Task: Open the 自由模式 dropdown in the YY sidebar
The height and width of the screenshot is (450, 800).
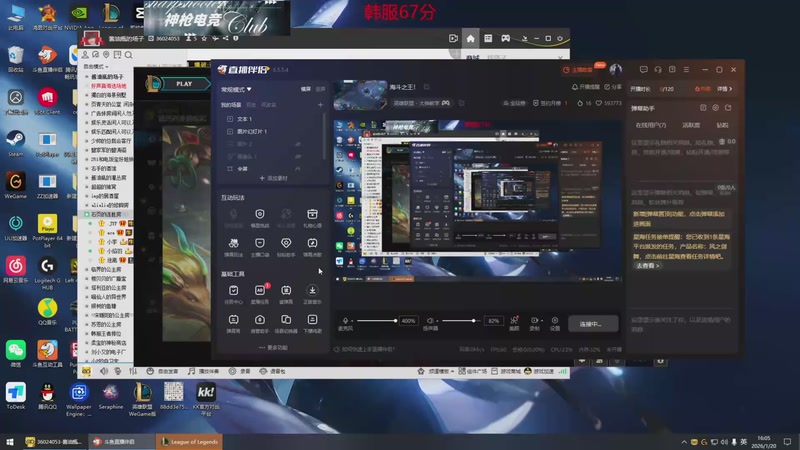Action: [96, 66]
